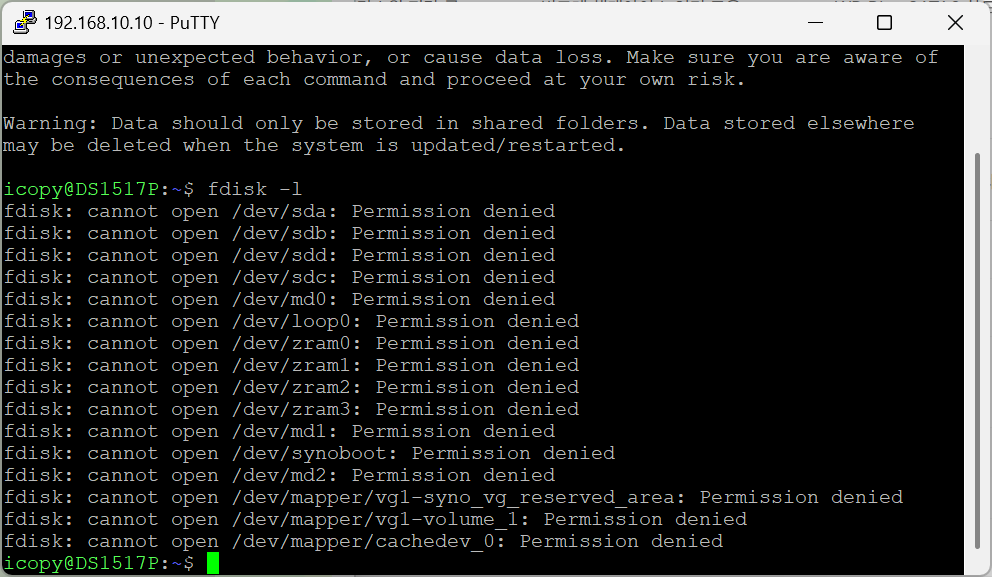
Task: Click the vertical scrollbar thumb
Action: pyautogui.click(x=977, y=351)
